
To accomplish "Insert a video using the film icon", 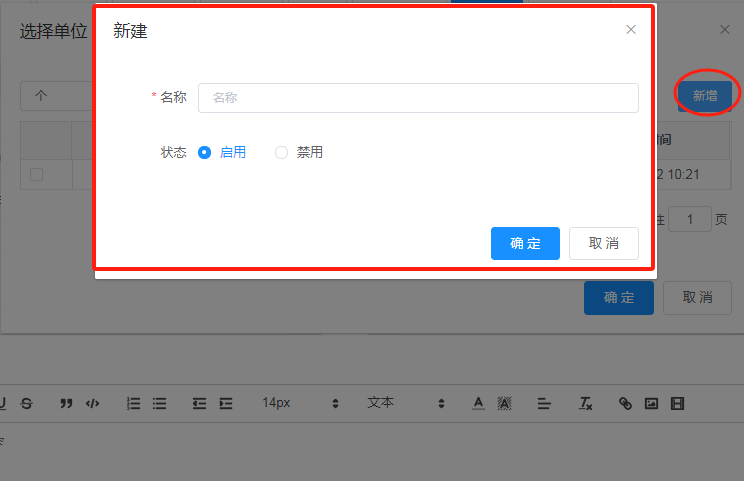I will 678,403.
